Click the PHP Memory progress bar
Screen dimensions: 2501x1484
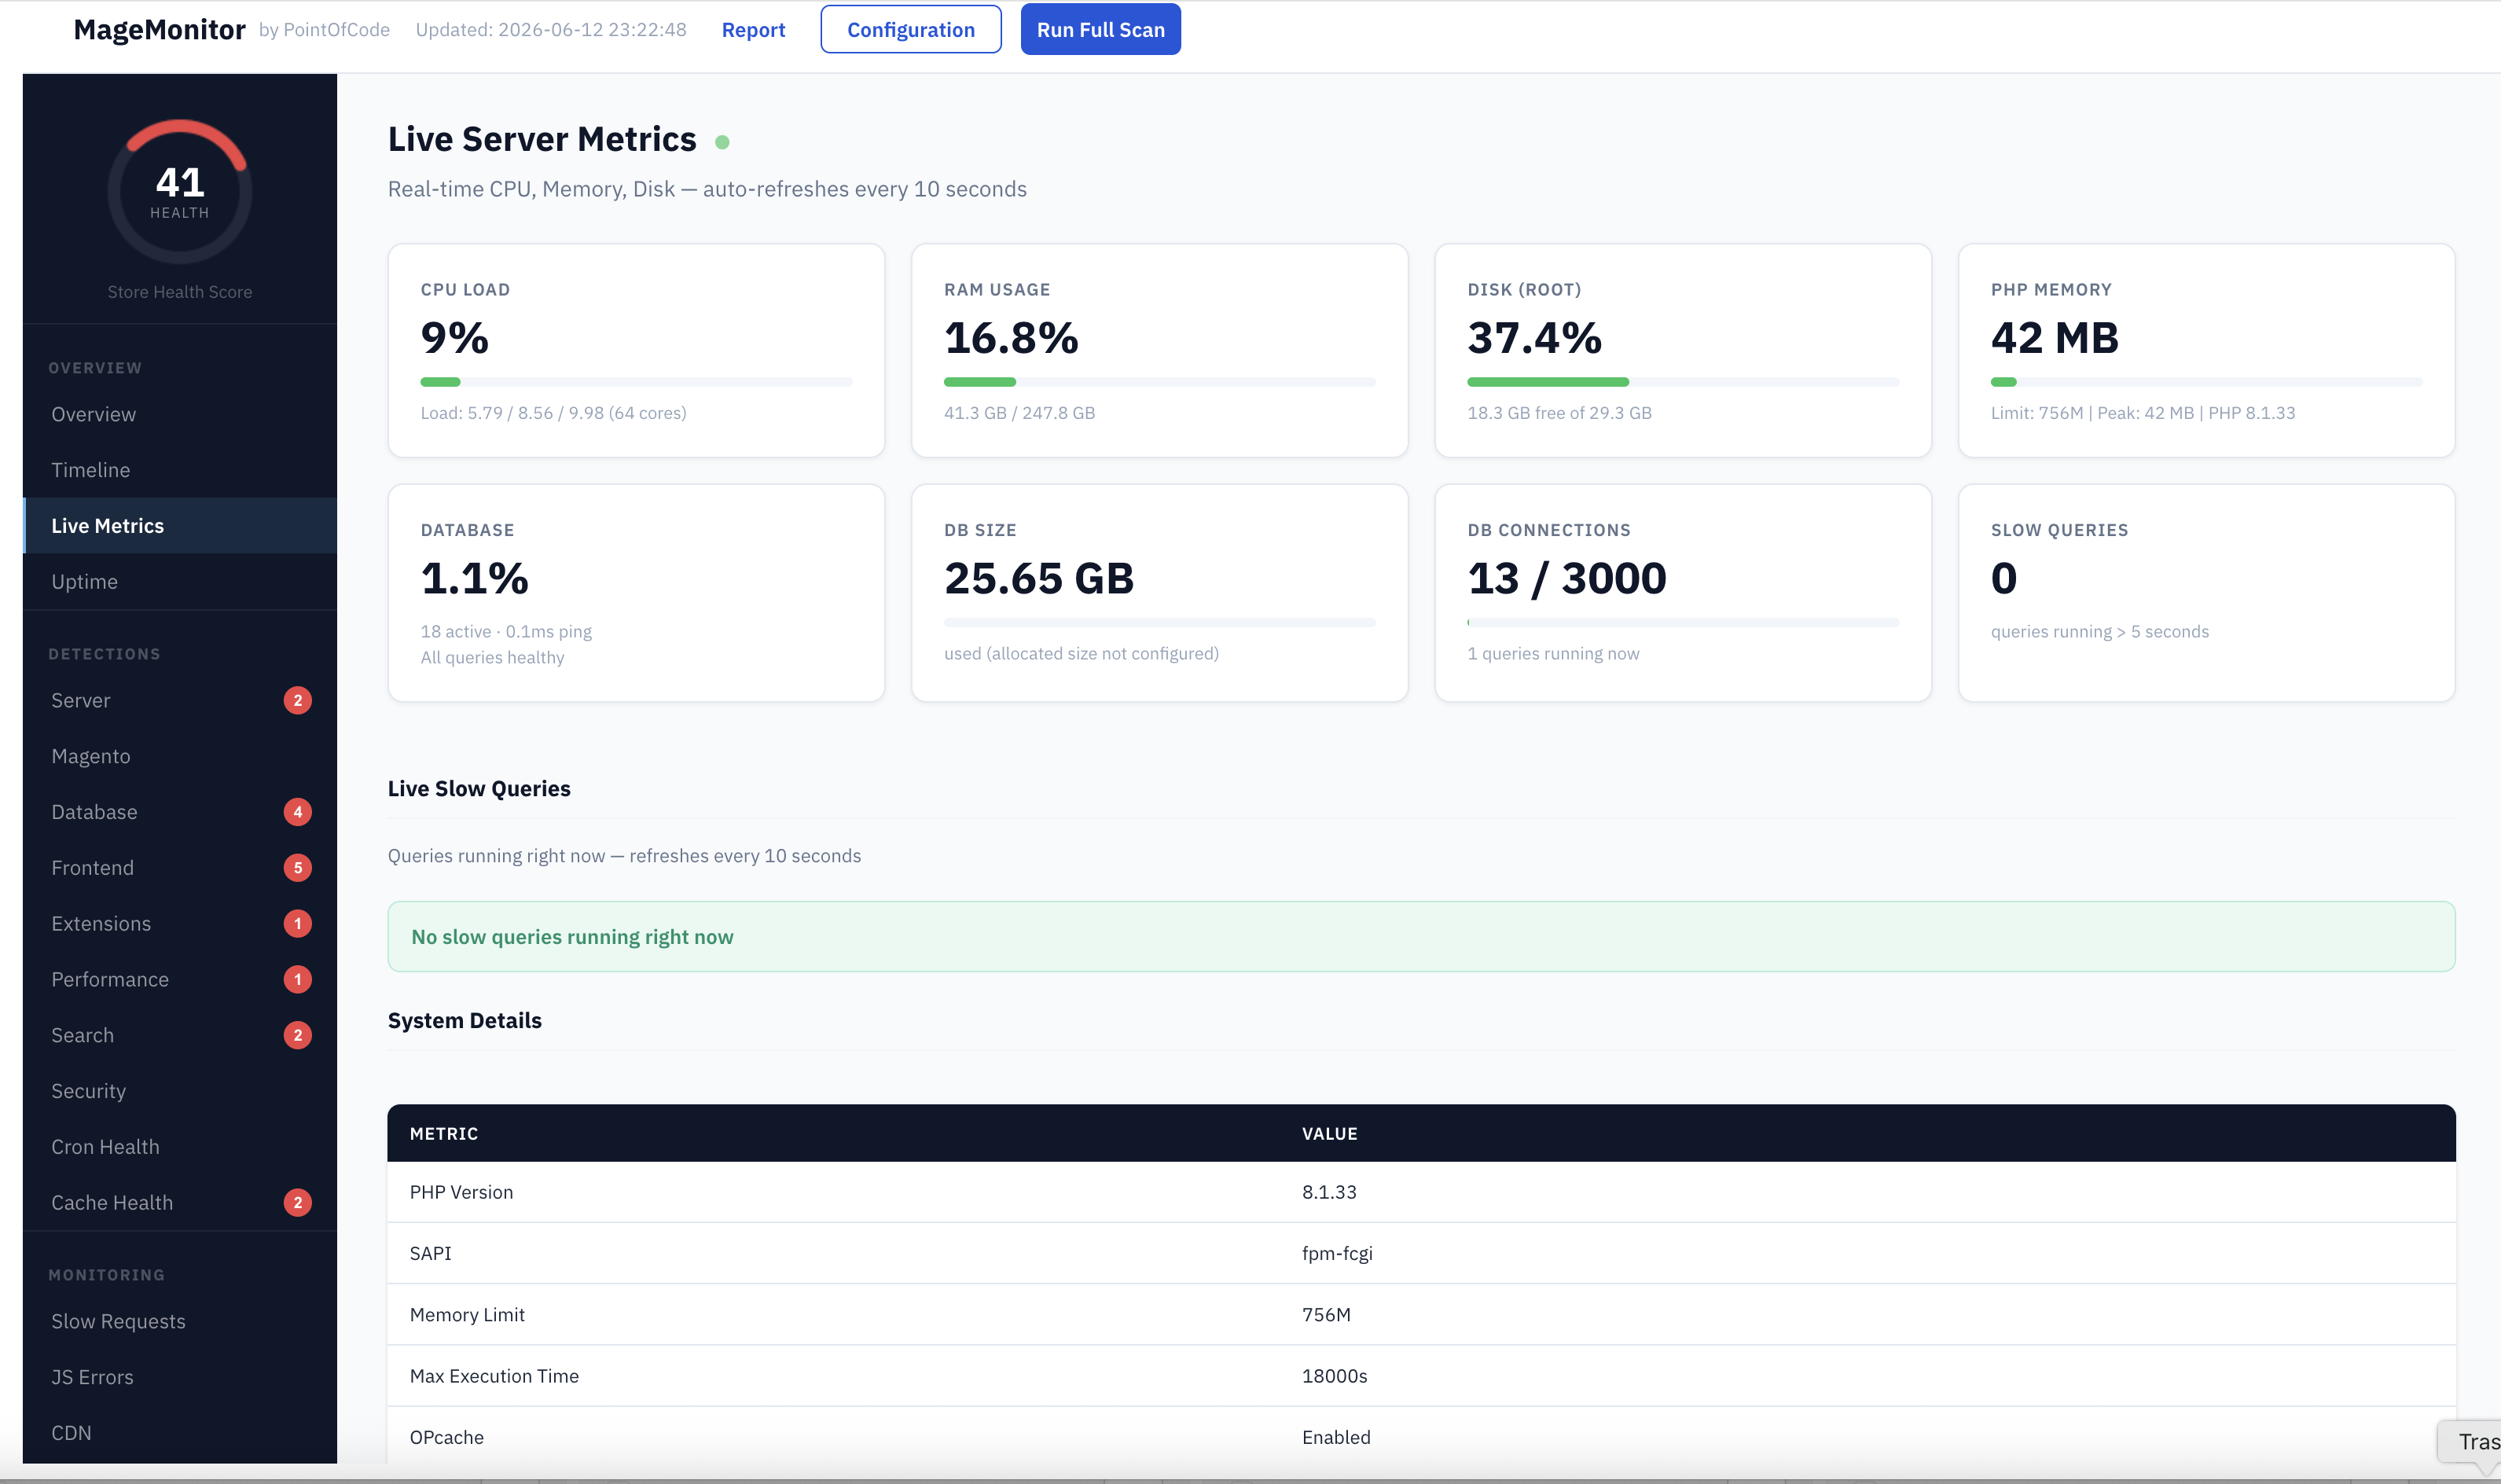coord(2206,382)
